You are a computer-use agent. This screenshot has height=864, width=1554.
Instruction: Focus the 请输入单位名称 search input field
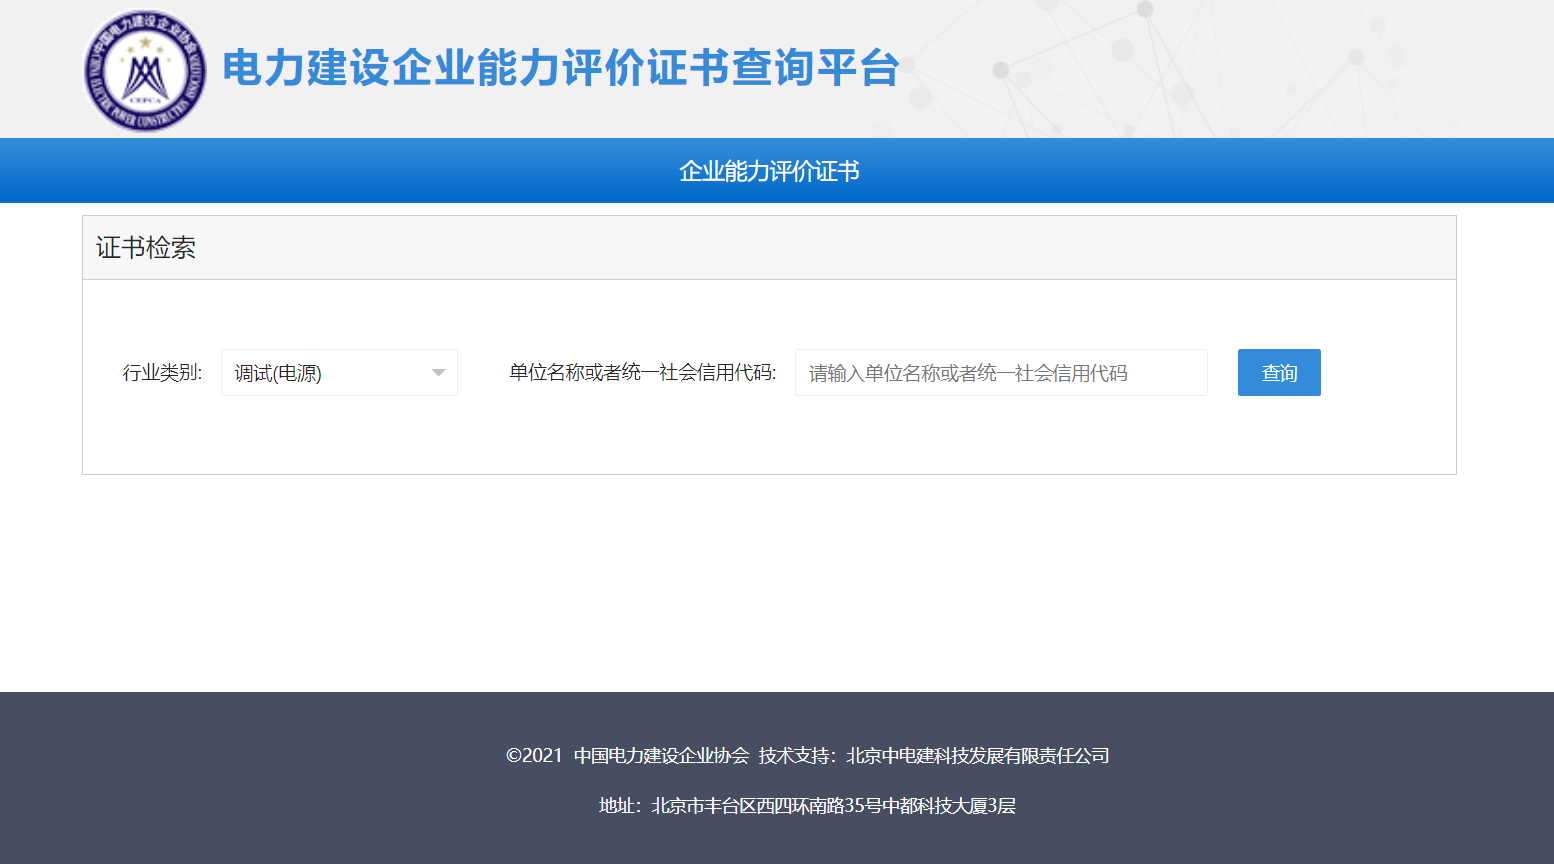(1000, 373)
